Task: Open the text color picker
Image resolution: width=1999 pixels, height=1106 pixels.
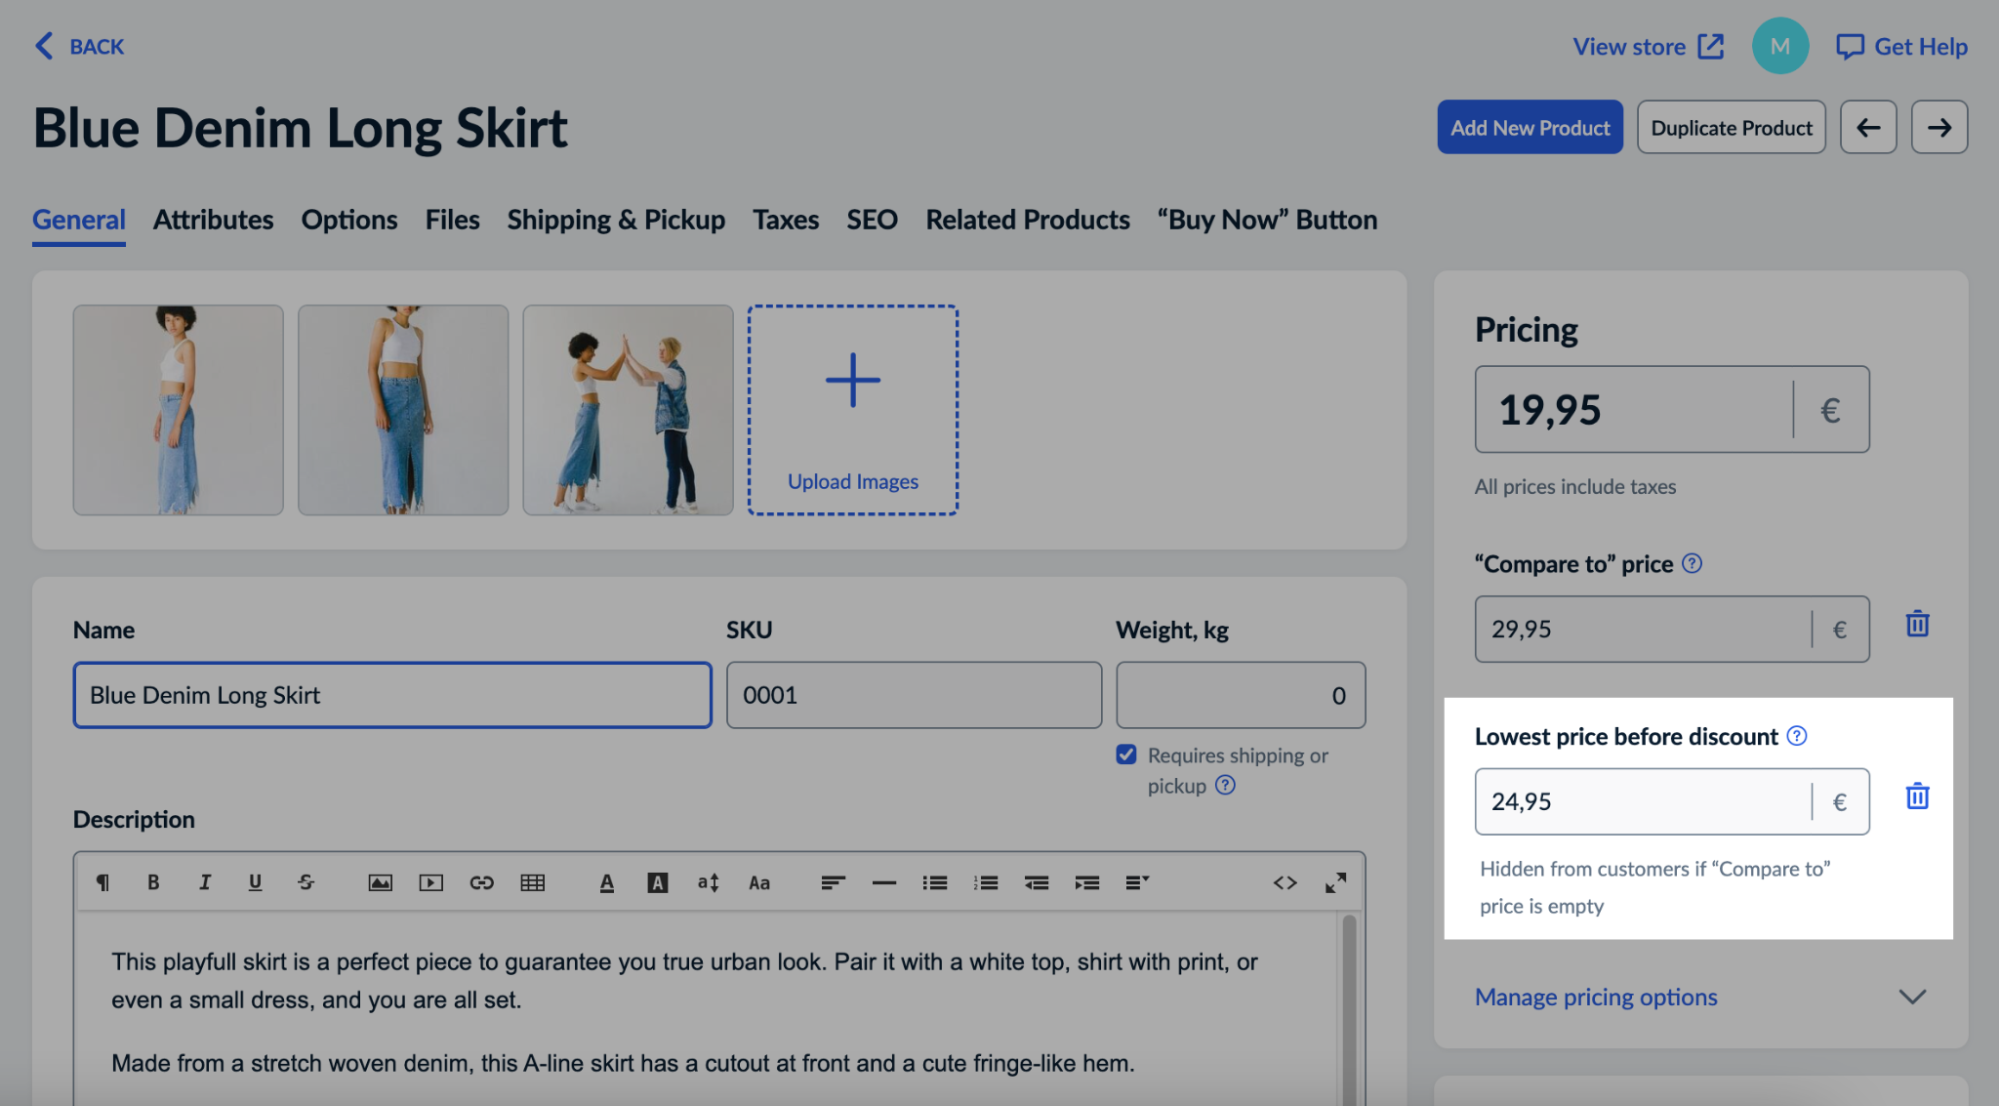Action: (606, 882)
